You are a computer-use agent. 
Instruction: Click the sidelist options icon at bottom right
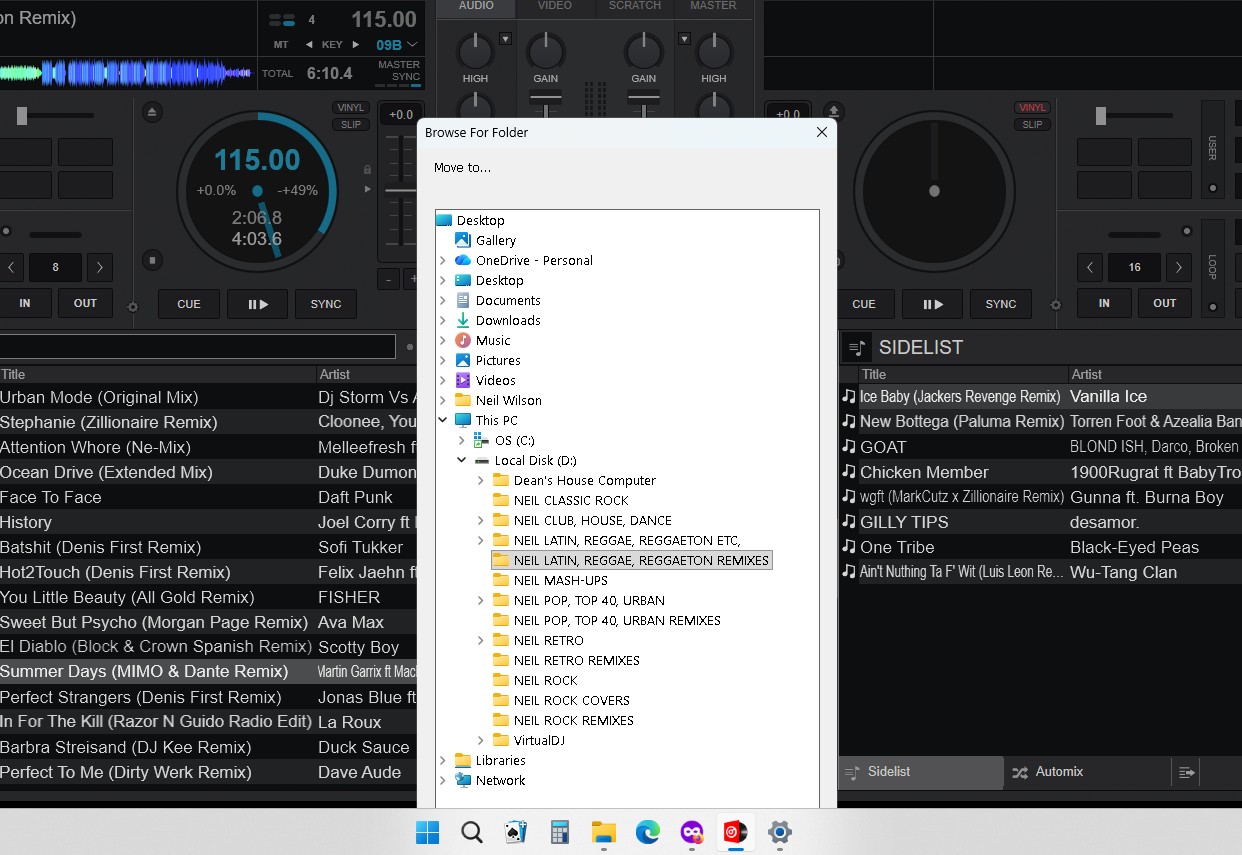pyautogui.click(x=1186, y=772)
